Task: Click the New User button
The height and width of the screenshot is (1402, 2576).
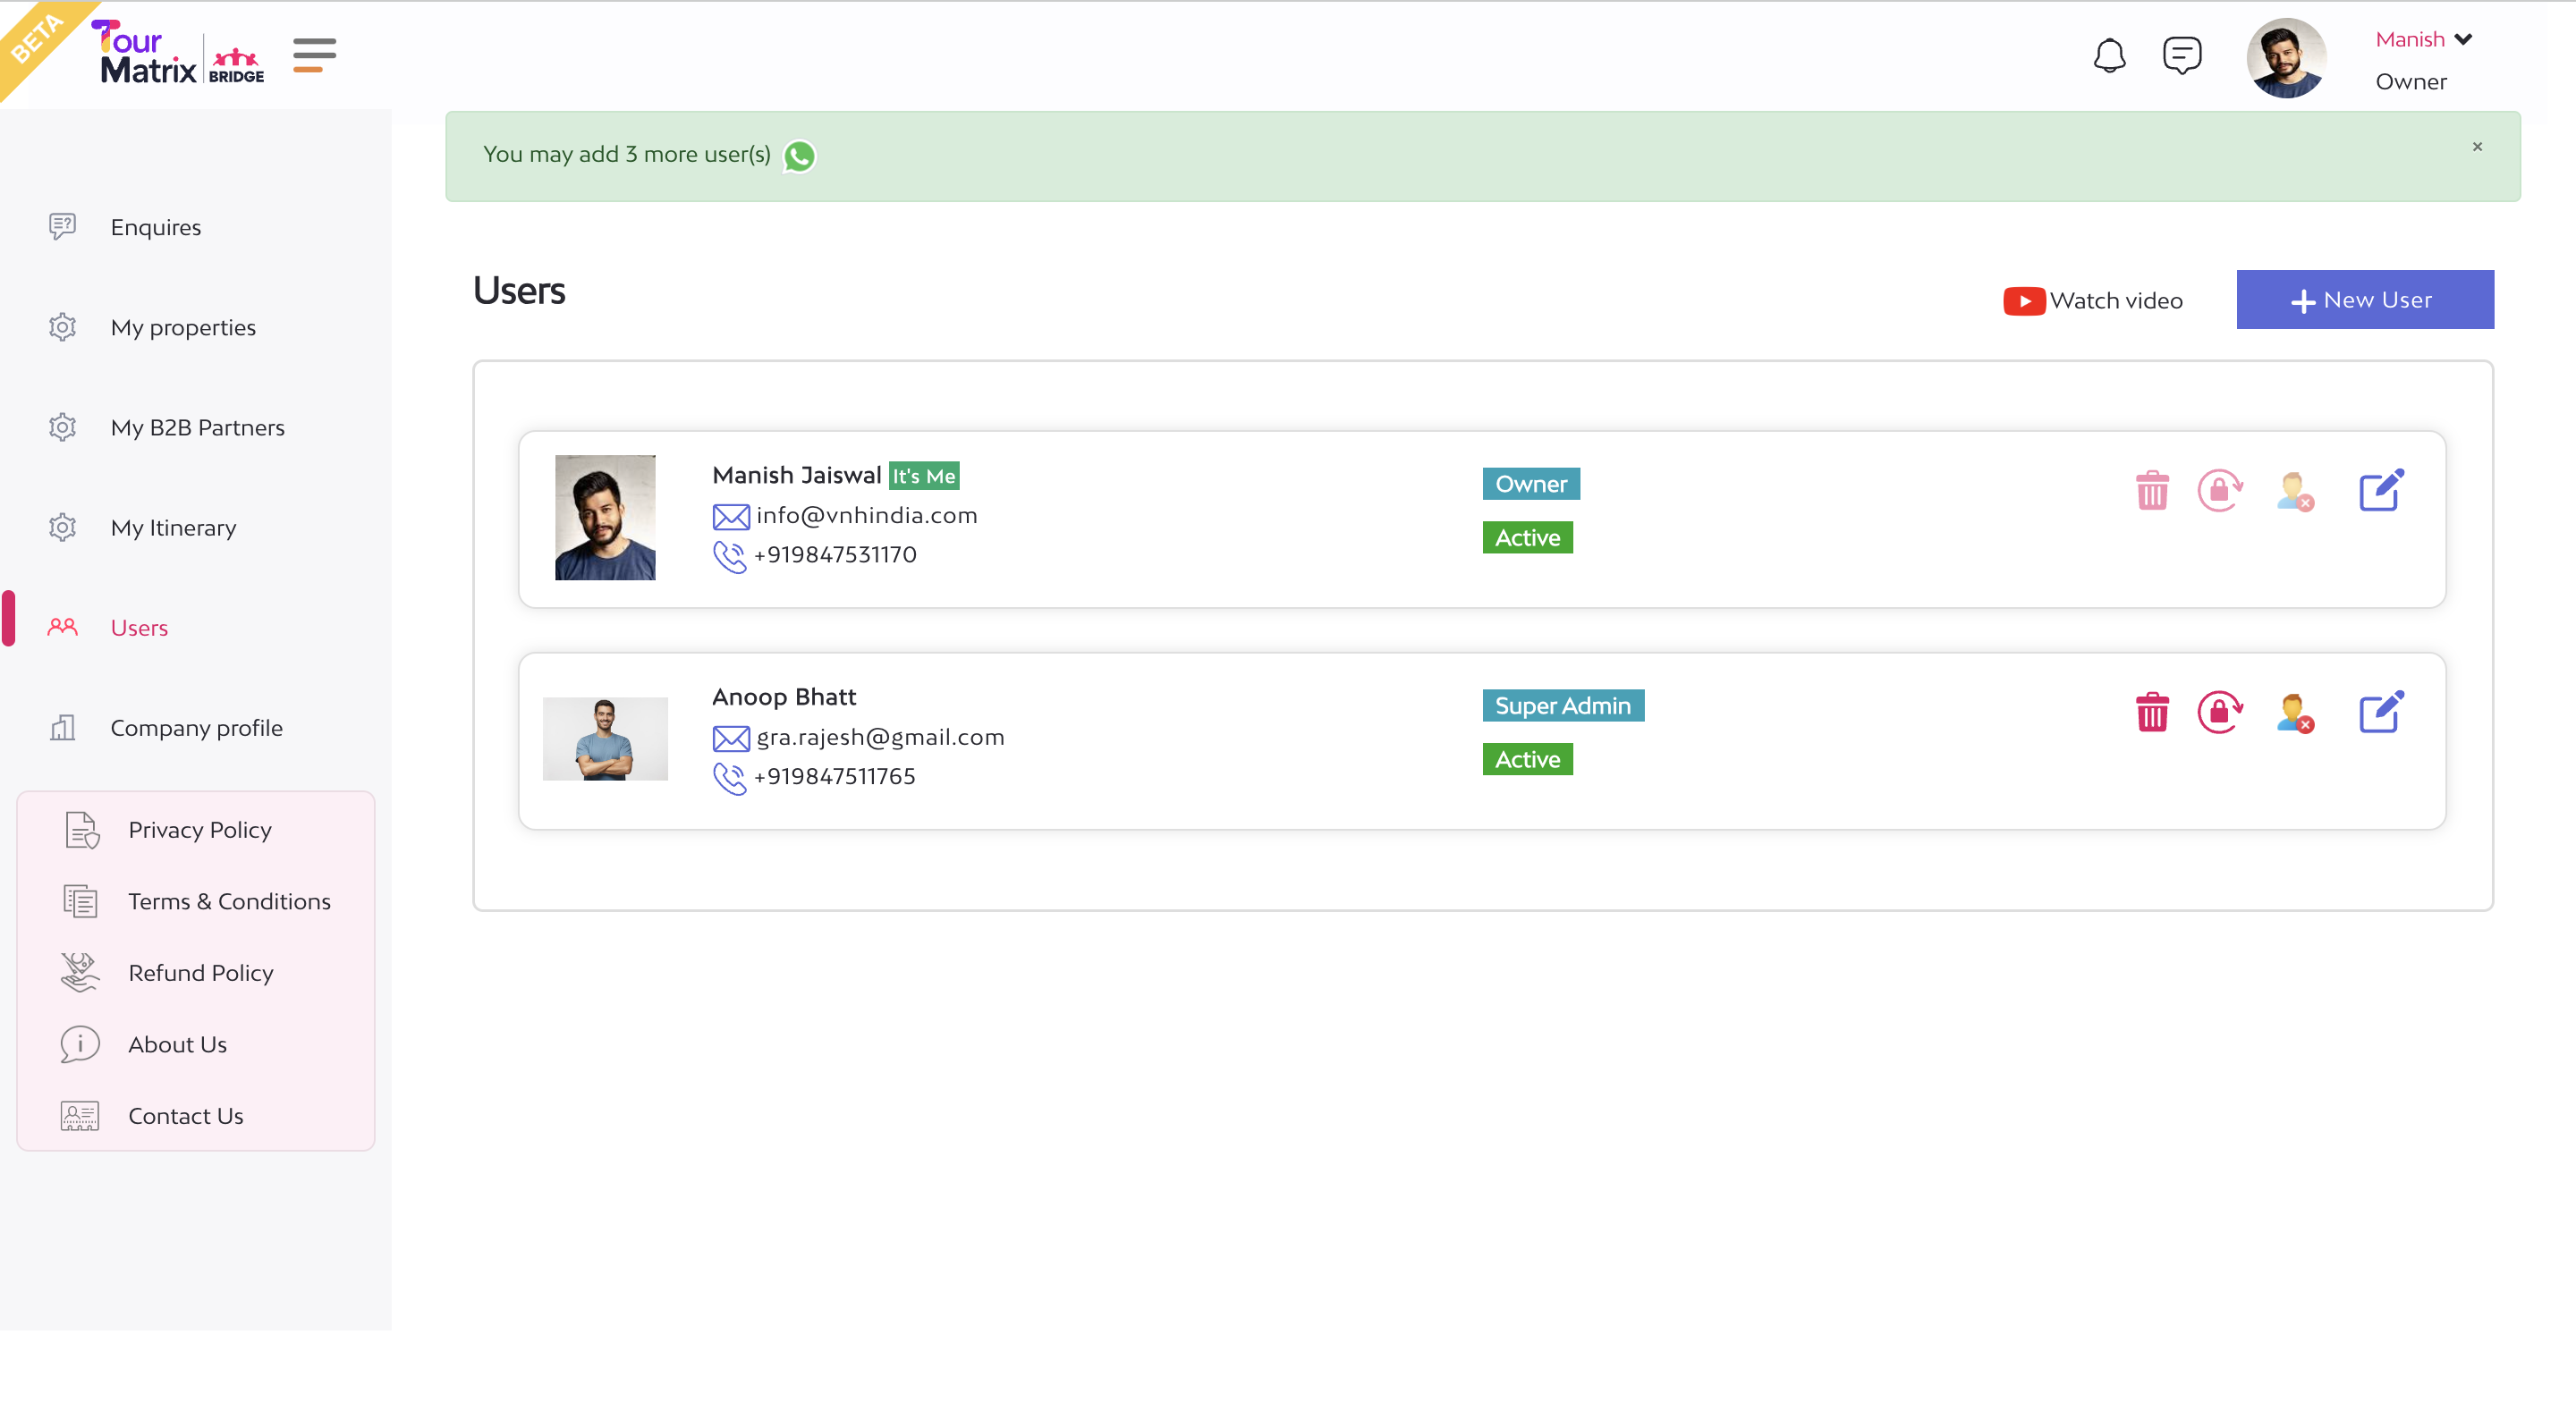Action: [x=2364, y=300]
